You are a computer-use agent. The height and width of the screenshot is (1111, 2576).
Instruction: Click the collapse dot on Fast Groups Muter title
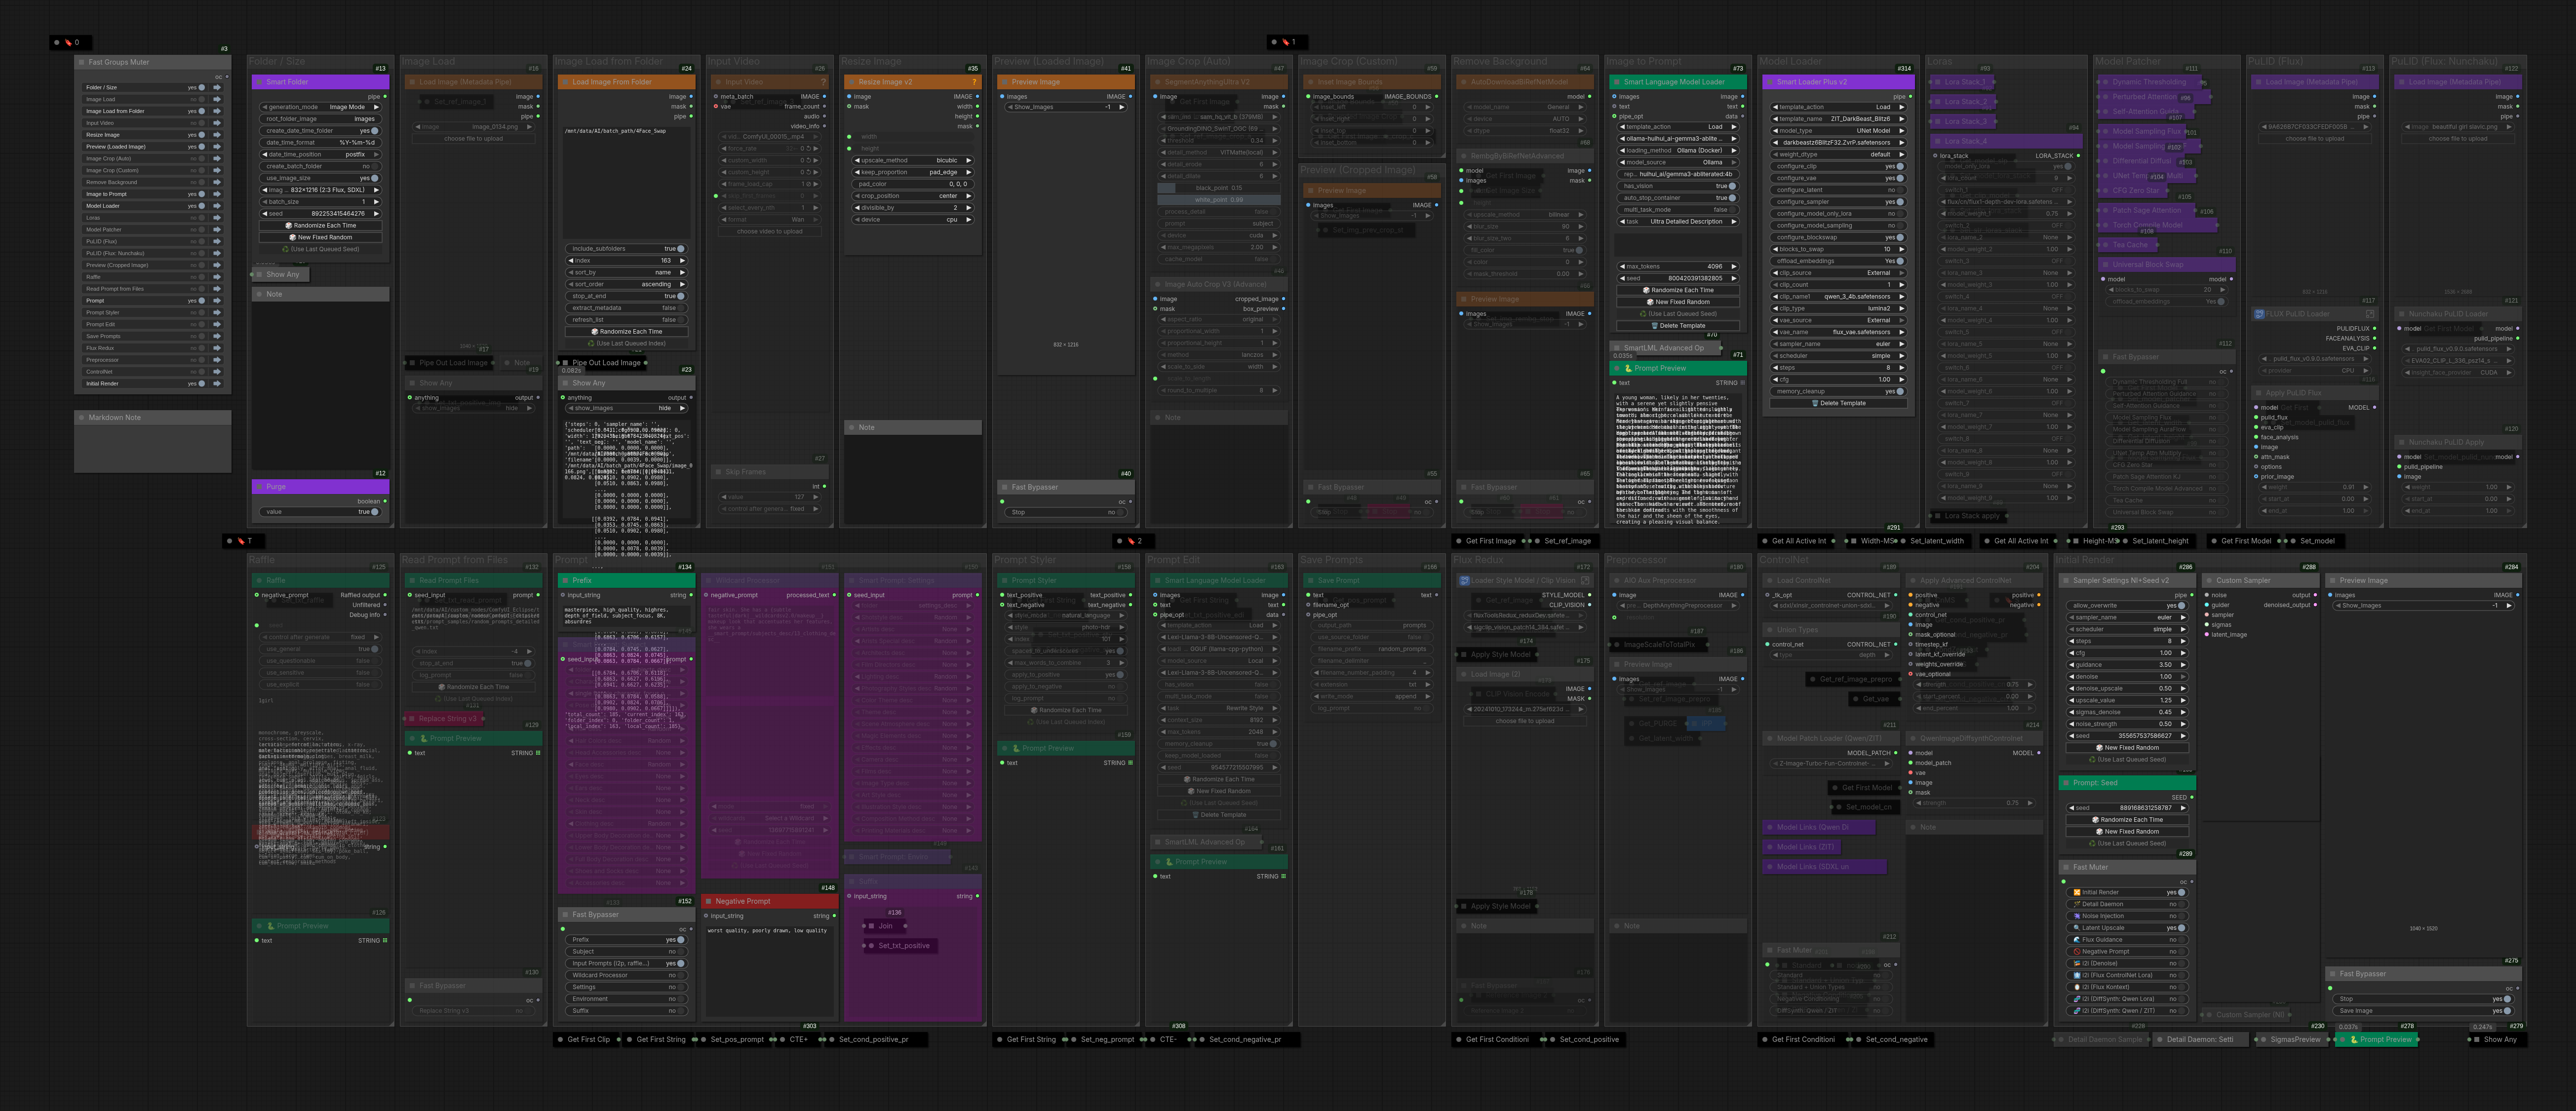81,62
